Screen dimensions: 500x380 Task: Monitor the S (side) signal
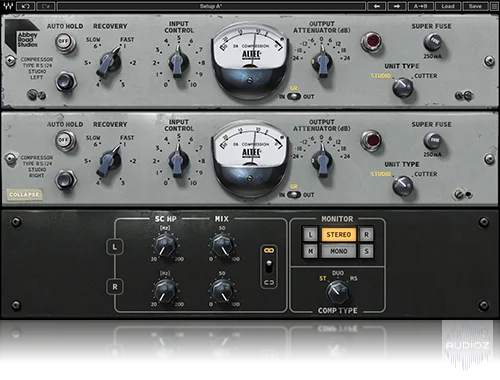coord(366,251)
